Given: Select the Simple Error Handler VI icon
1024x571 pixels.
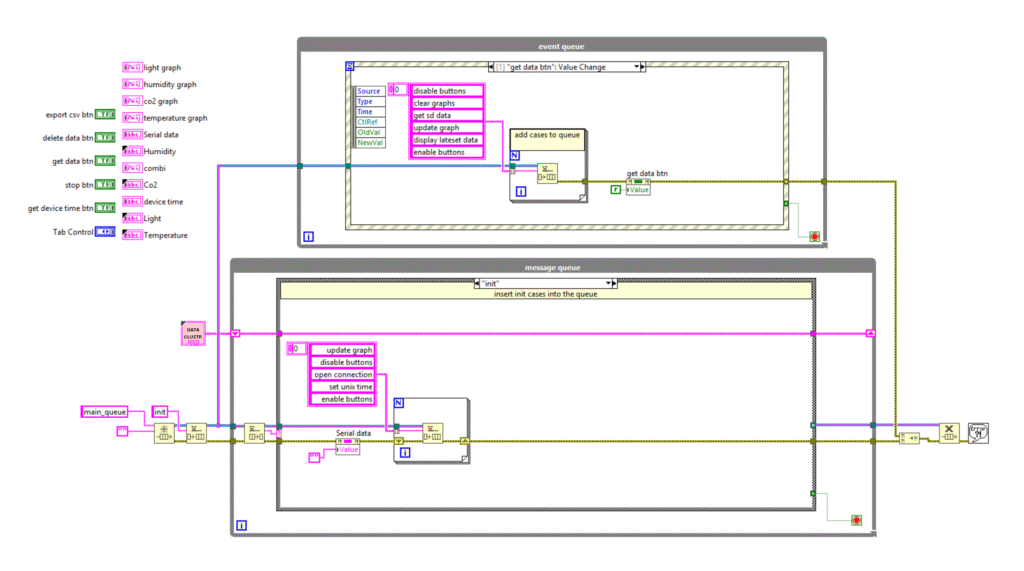Looking at the screenshot, I should (x=978, y=432).
